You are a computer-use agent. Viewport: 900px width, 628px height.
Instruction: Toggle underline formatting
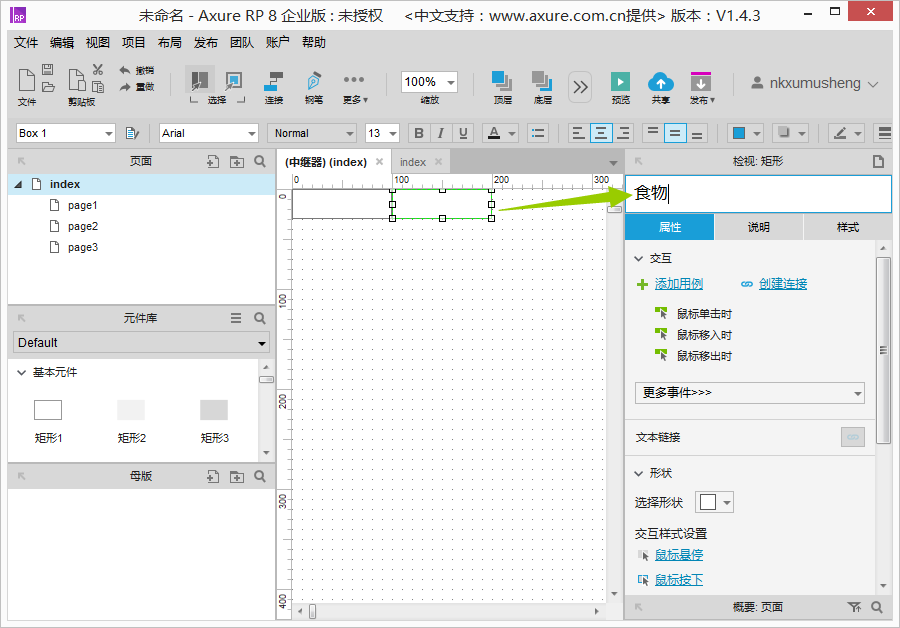463,133
